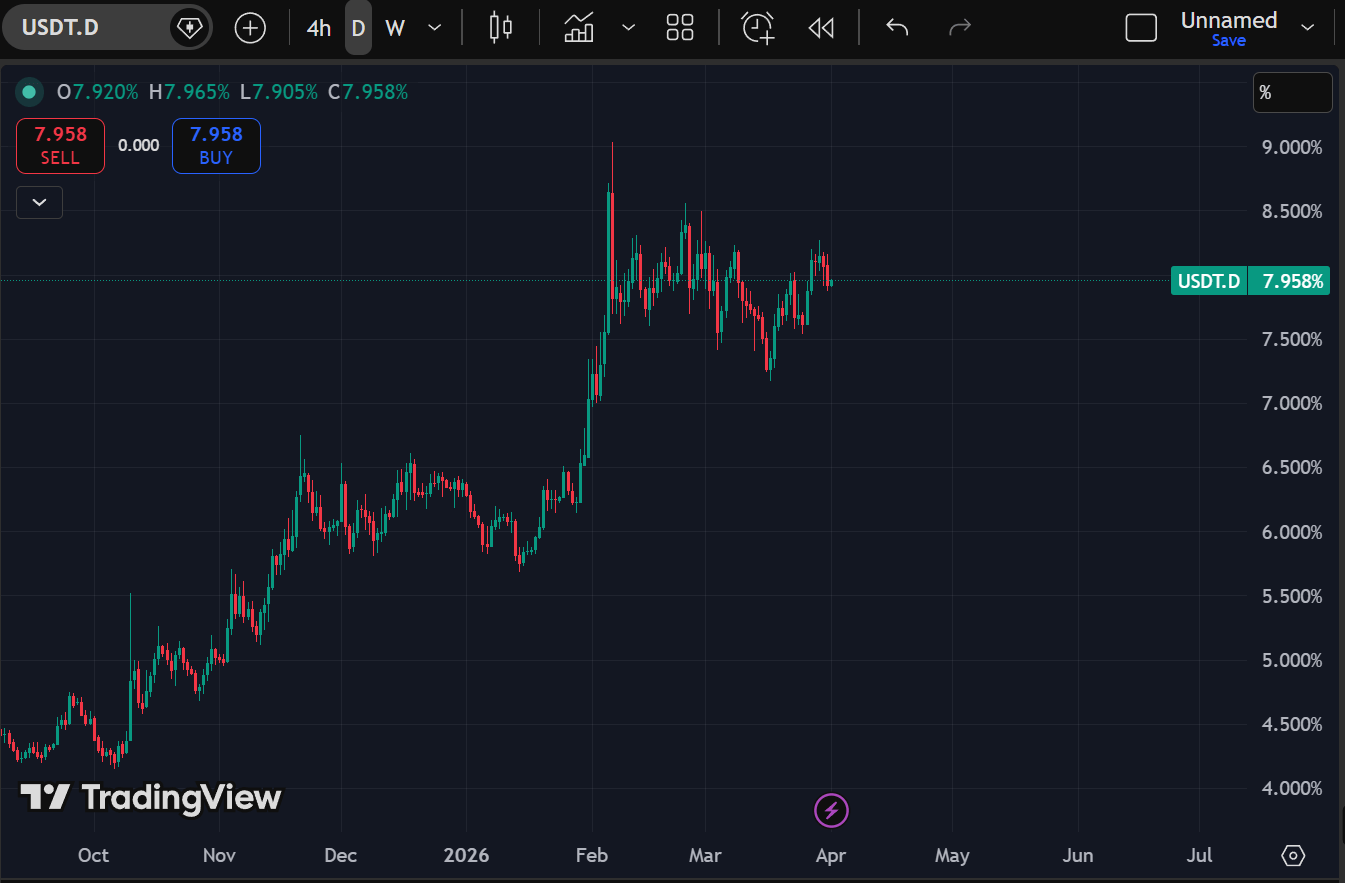The width and height of the screenshot is (1345, 883).
Task: Open the candlestick chart type menu
Action: [x=501, y=28]
